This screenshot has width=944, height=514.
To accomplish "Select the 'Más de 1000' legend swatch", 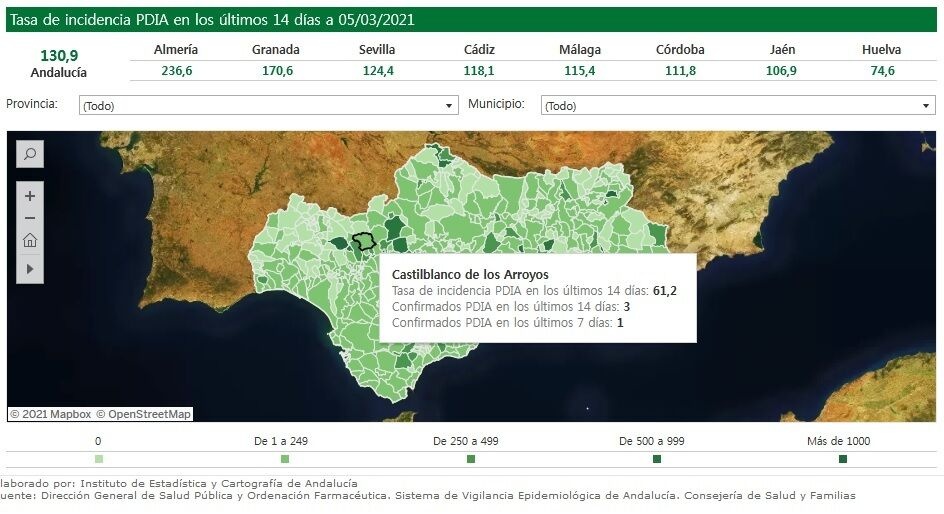I will (x=843, y=459).
